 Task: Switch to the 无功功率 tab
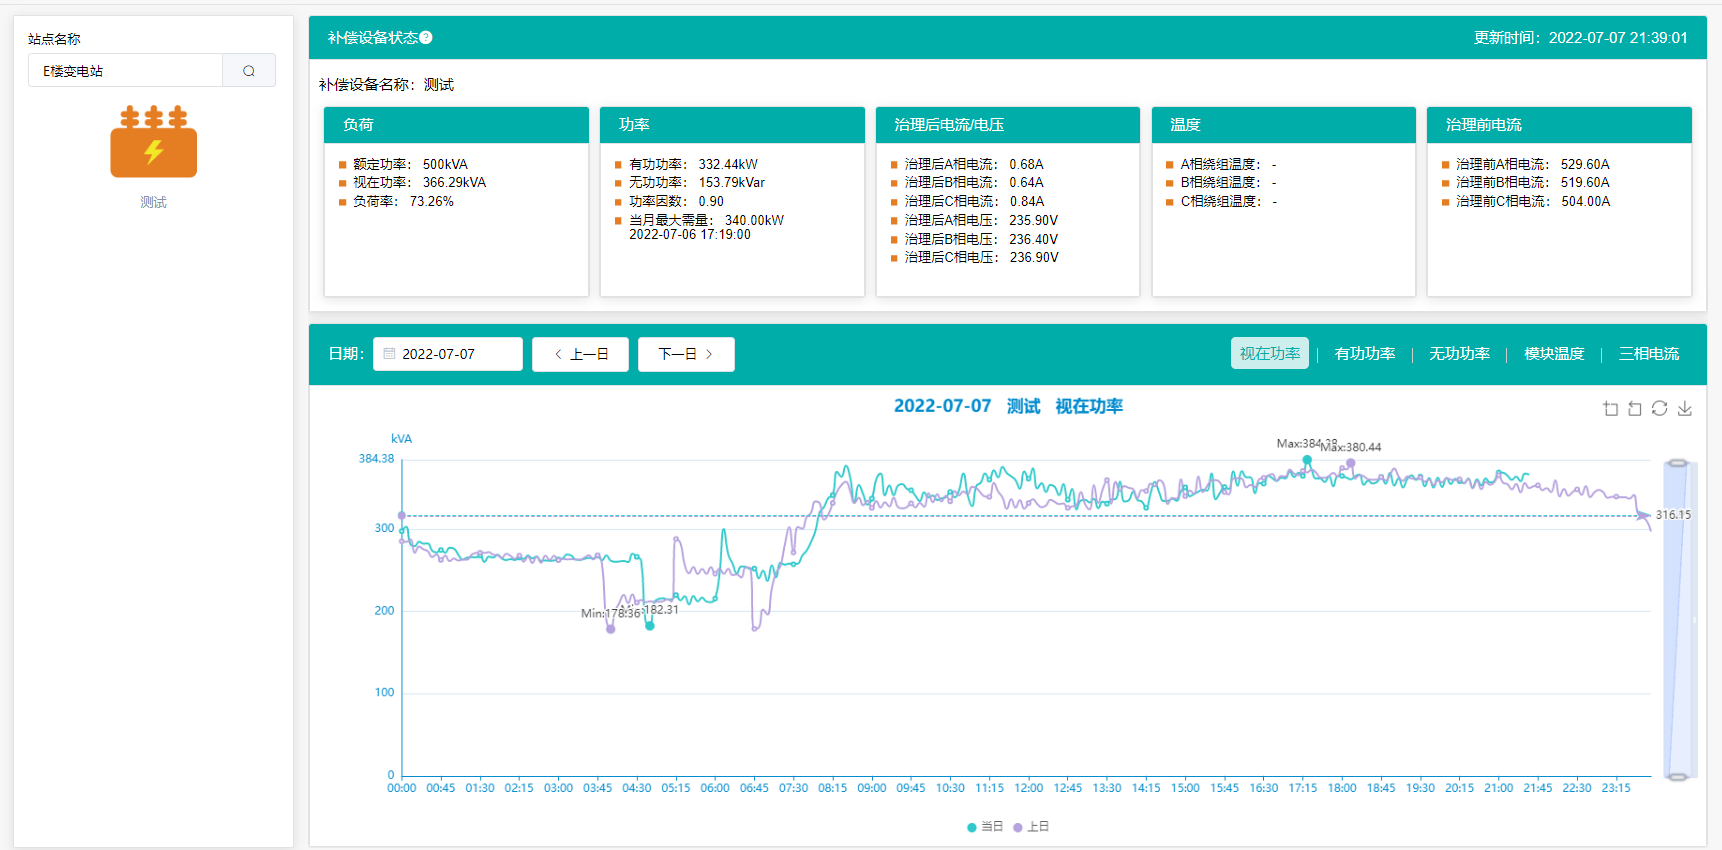1459,354
